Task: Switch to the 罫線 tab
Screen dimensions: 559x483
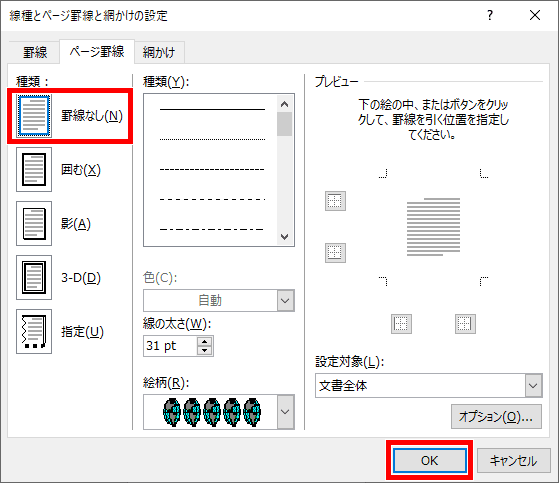Action: (35, 52)
